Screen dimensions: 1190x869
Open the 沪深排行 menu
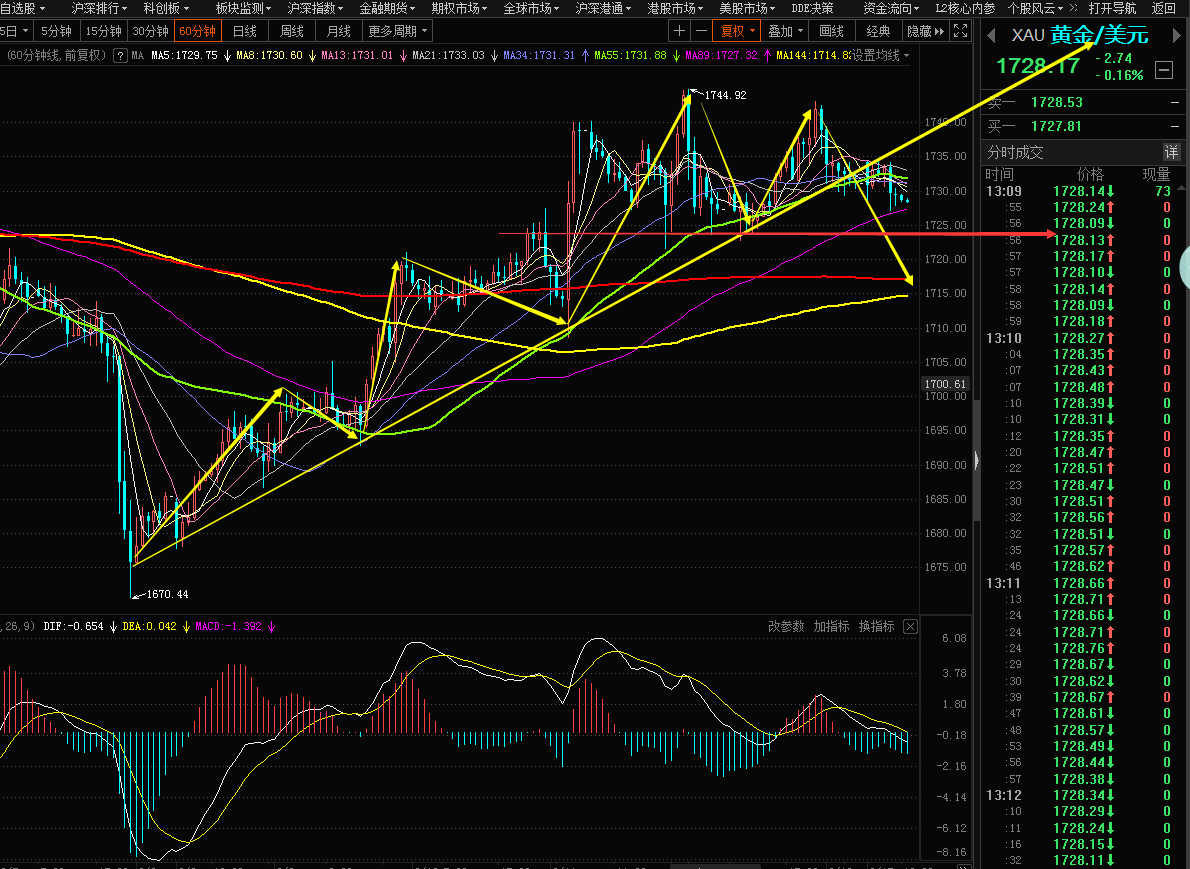click(100, 8)
